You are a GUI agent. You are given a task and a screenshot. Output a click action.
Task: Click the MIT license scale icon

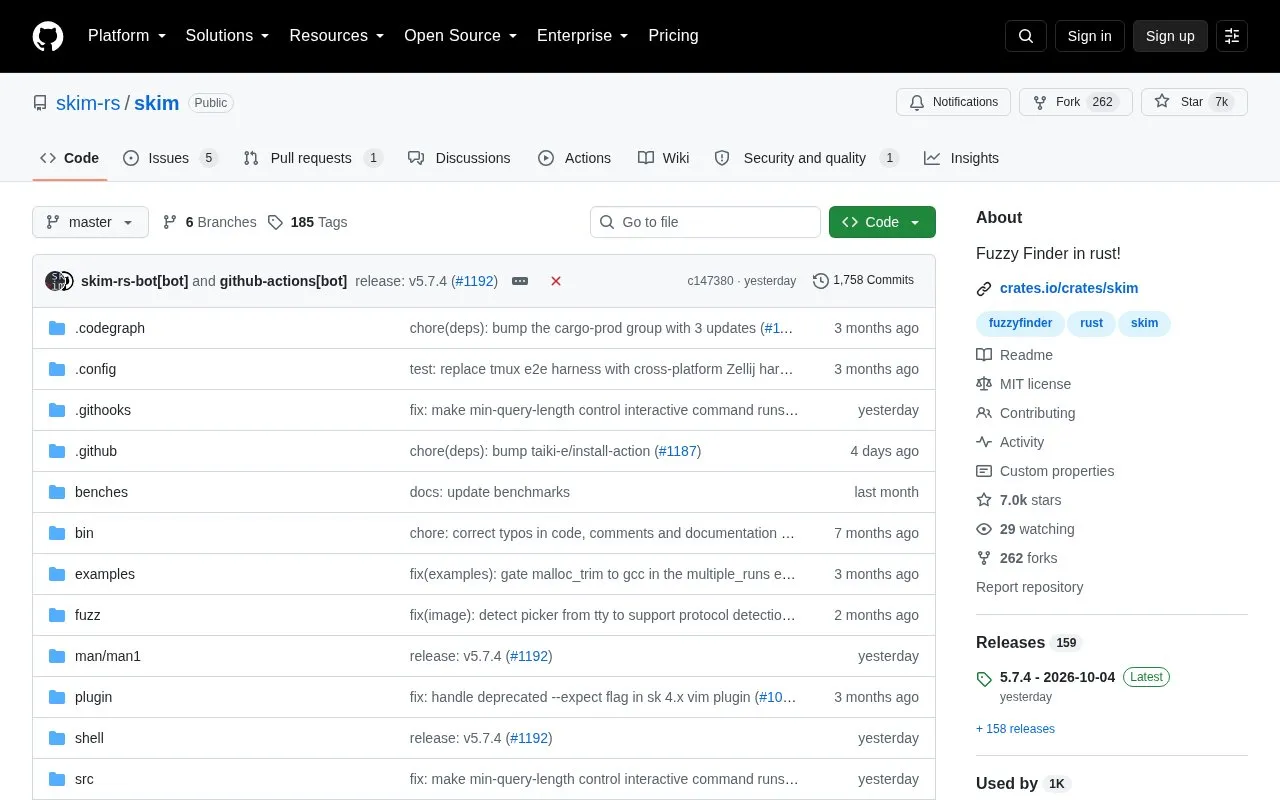tap(984, 384)
